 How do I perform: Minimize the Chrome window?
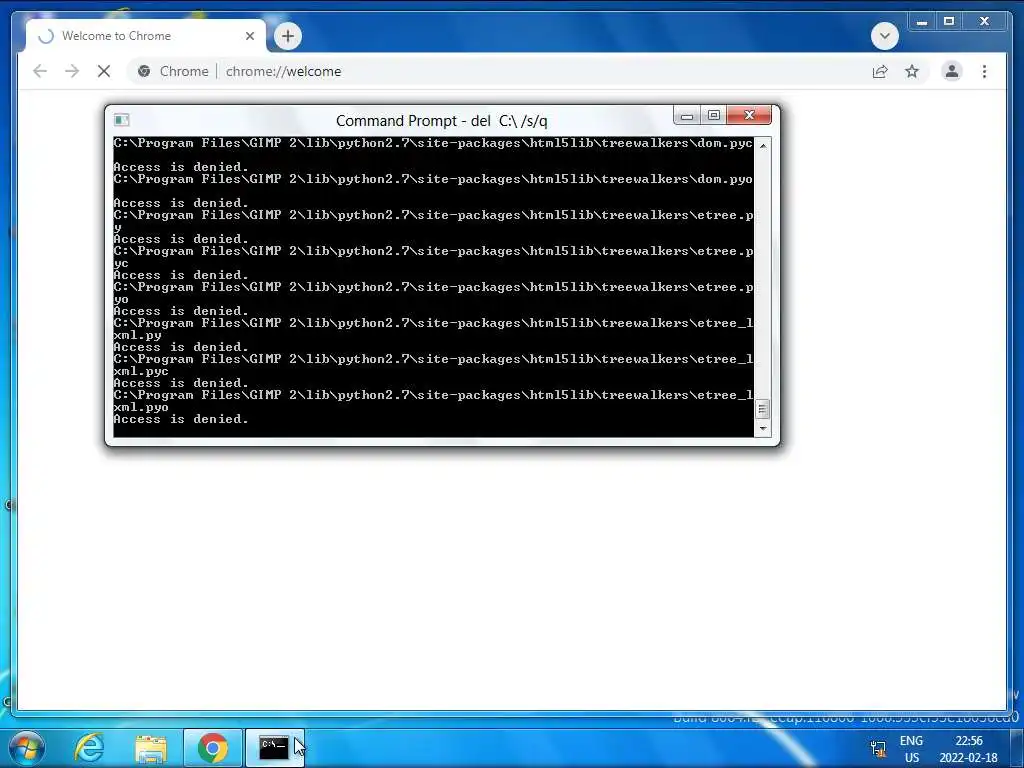(x=922, y=22)
